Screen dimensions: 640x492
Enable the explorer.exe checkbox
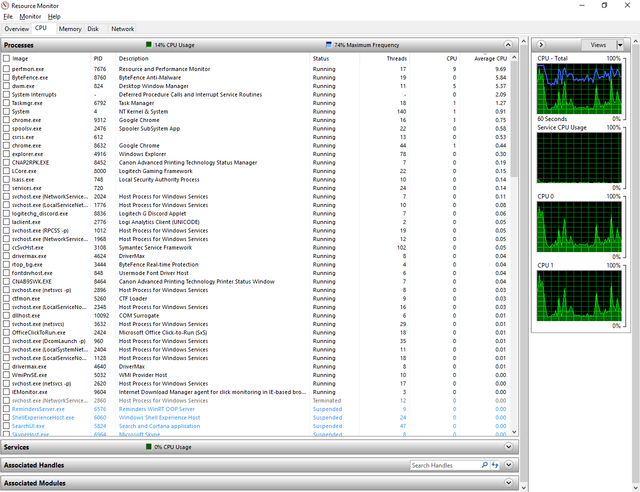click(x=7, y=154)
